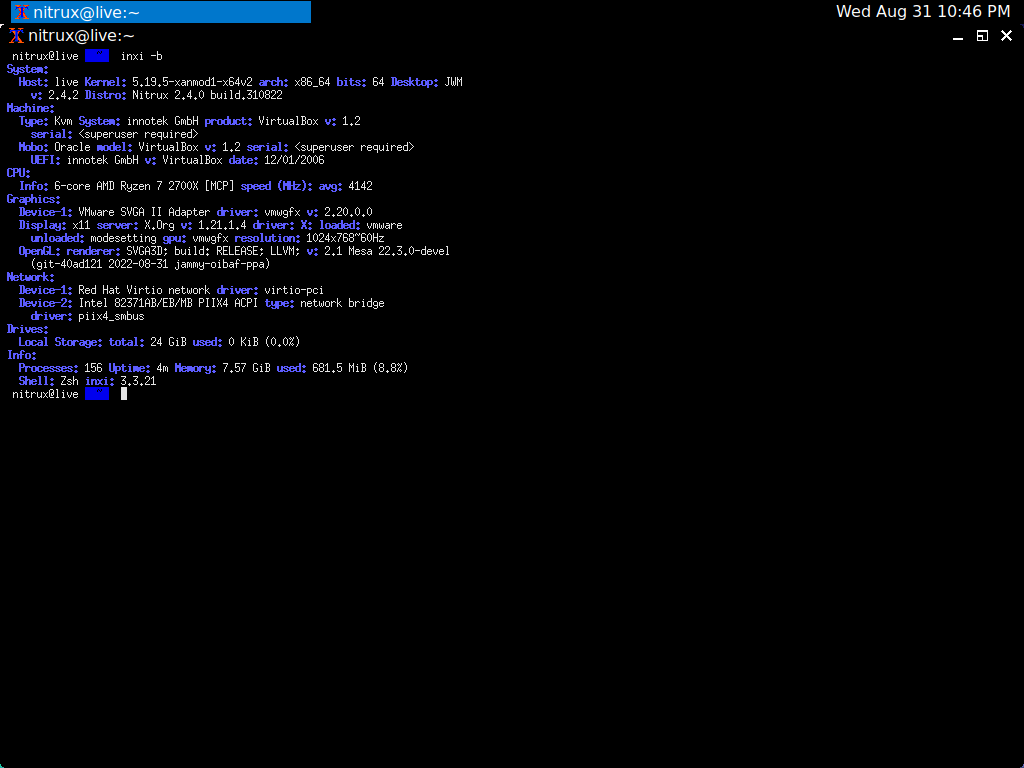Click the 'System:' heading

tap(27, 69)
